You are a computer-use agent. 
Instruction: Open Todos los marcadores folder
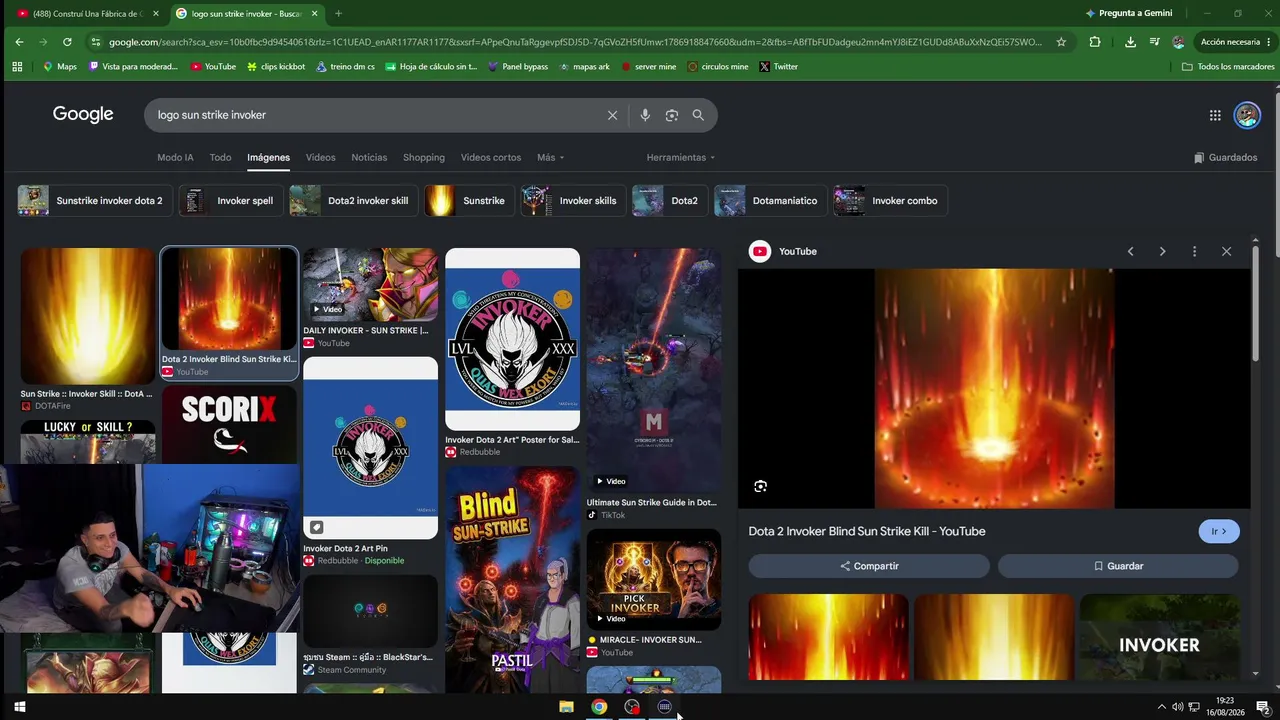pyautogui.click(x=1228, y=66)
